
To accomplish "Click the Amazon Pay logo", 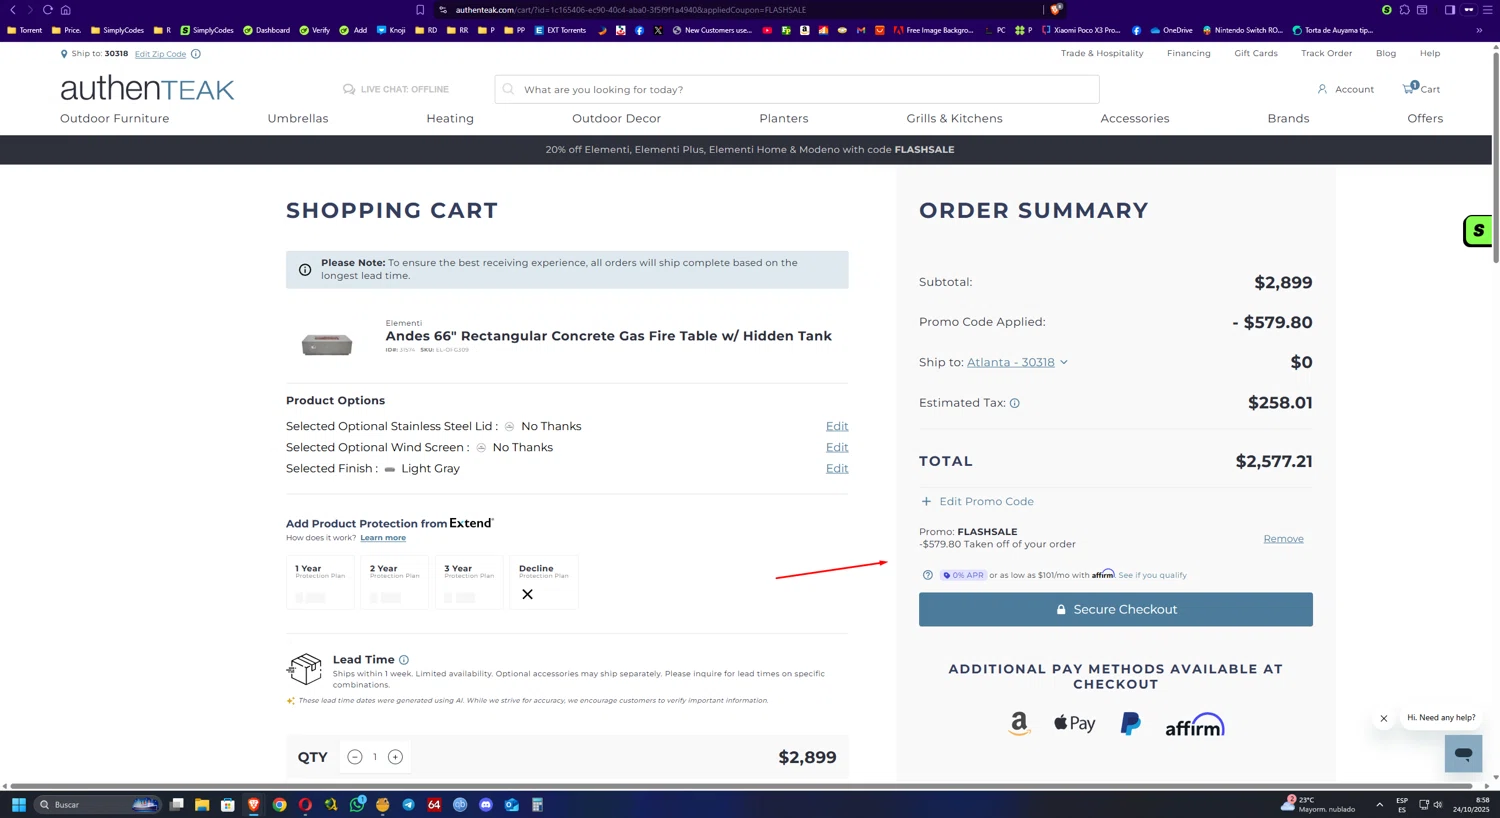I will click(x=1019, y=724).
